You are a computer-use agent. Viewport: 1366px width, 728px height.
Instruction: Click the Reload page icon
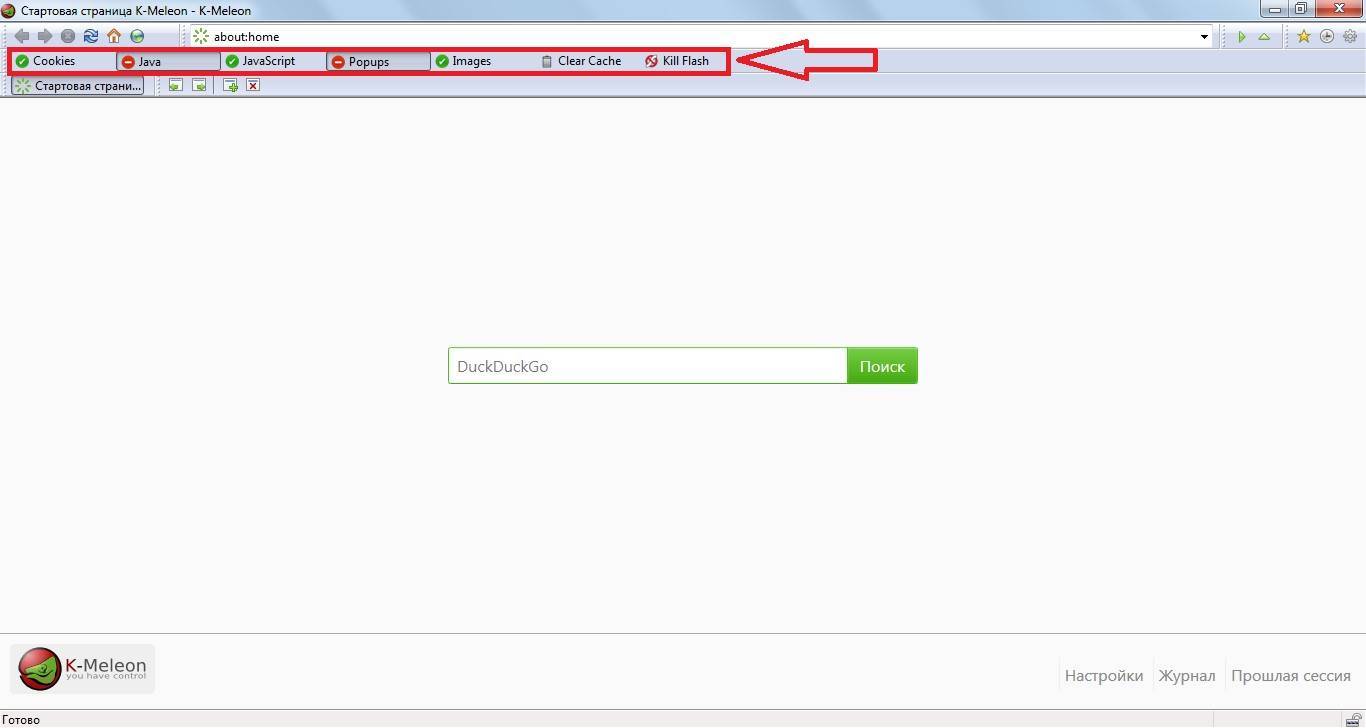(91, 36)
